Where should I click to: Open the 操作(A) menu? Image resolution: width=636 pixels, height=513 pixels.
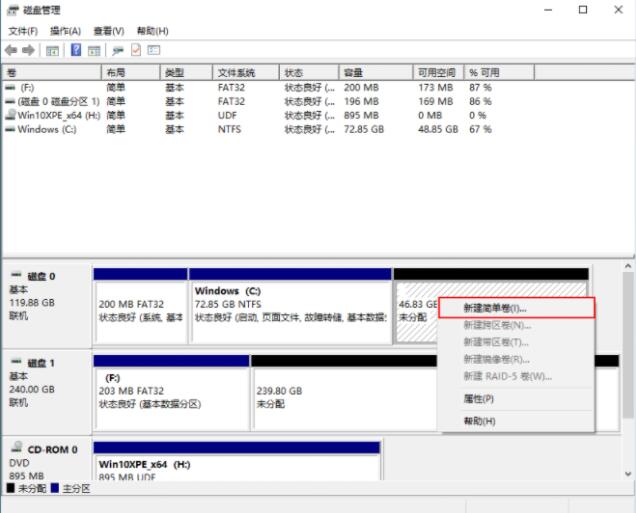click(65, 31)
